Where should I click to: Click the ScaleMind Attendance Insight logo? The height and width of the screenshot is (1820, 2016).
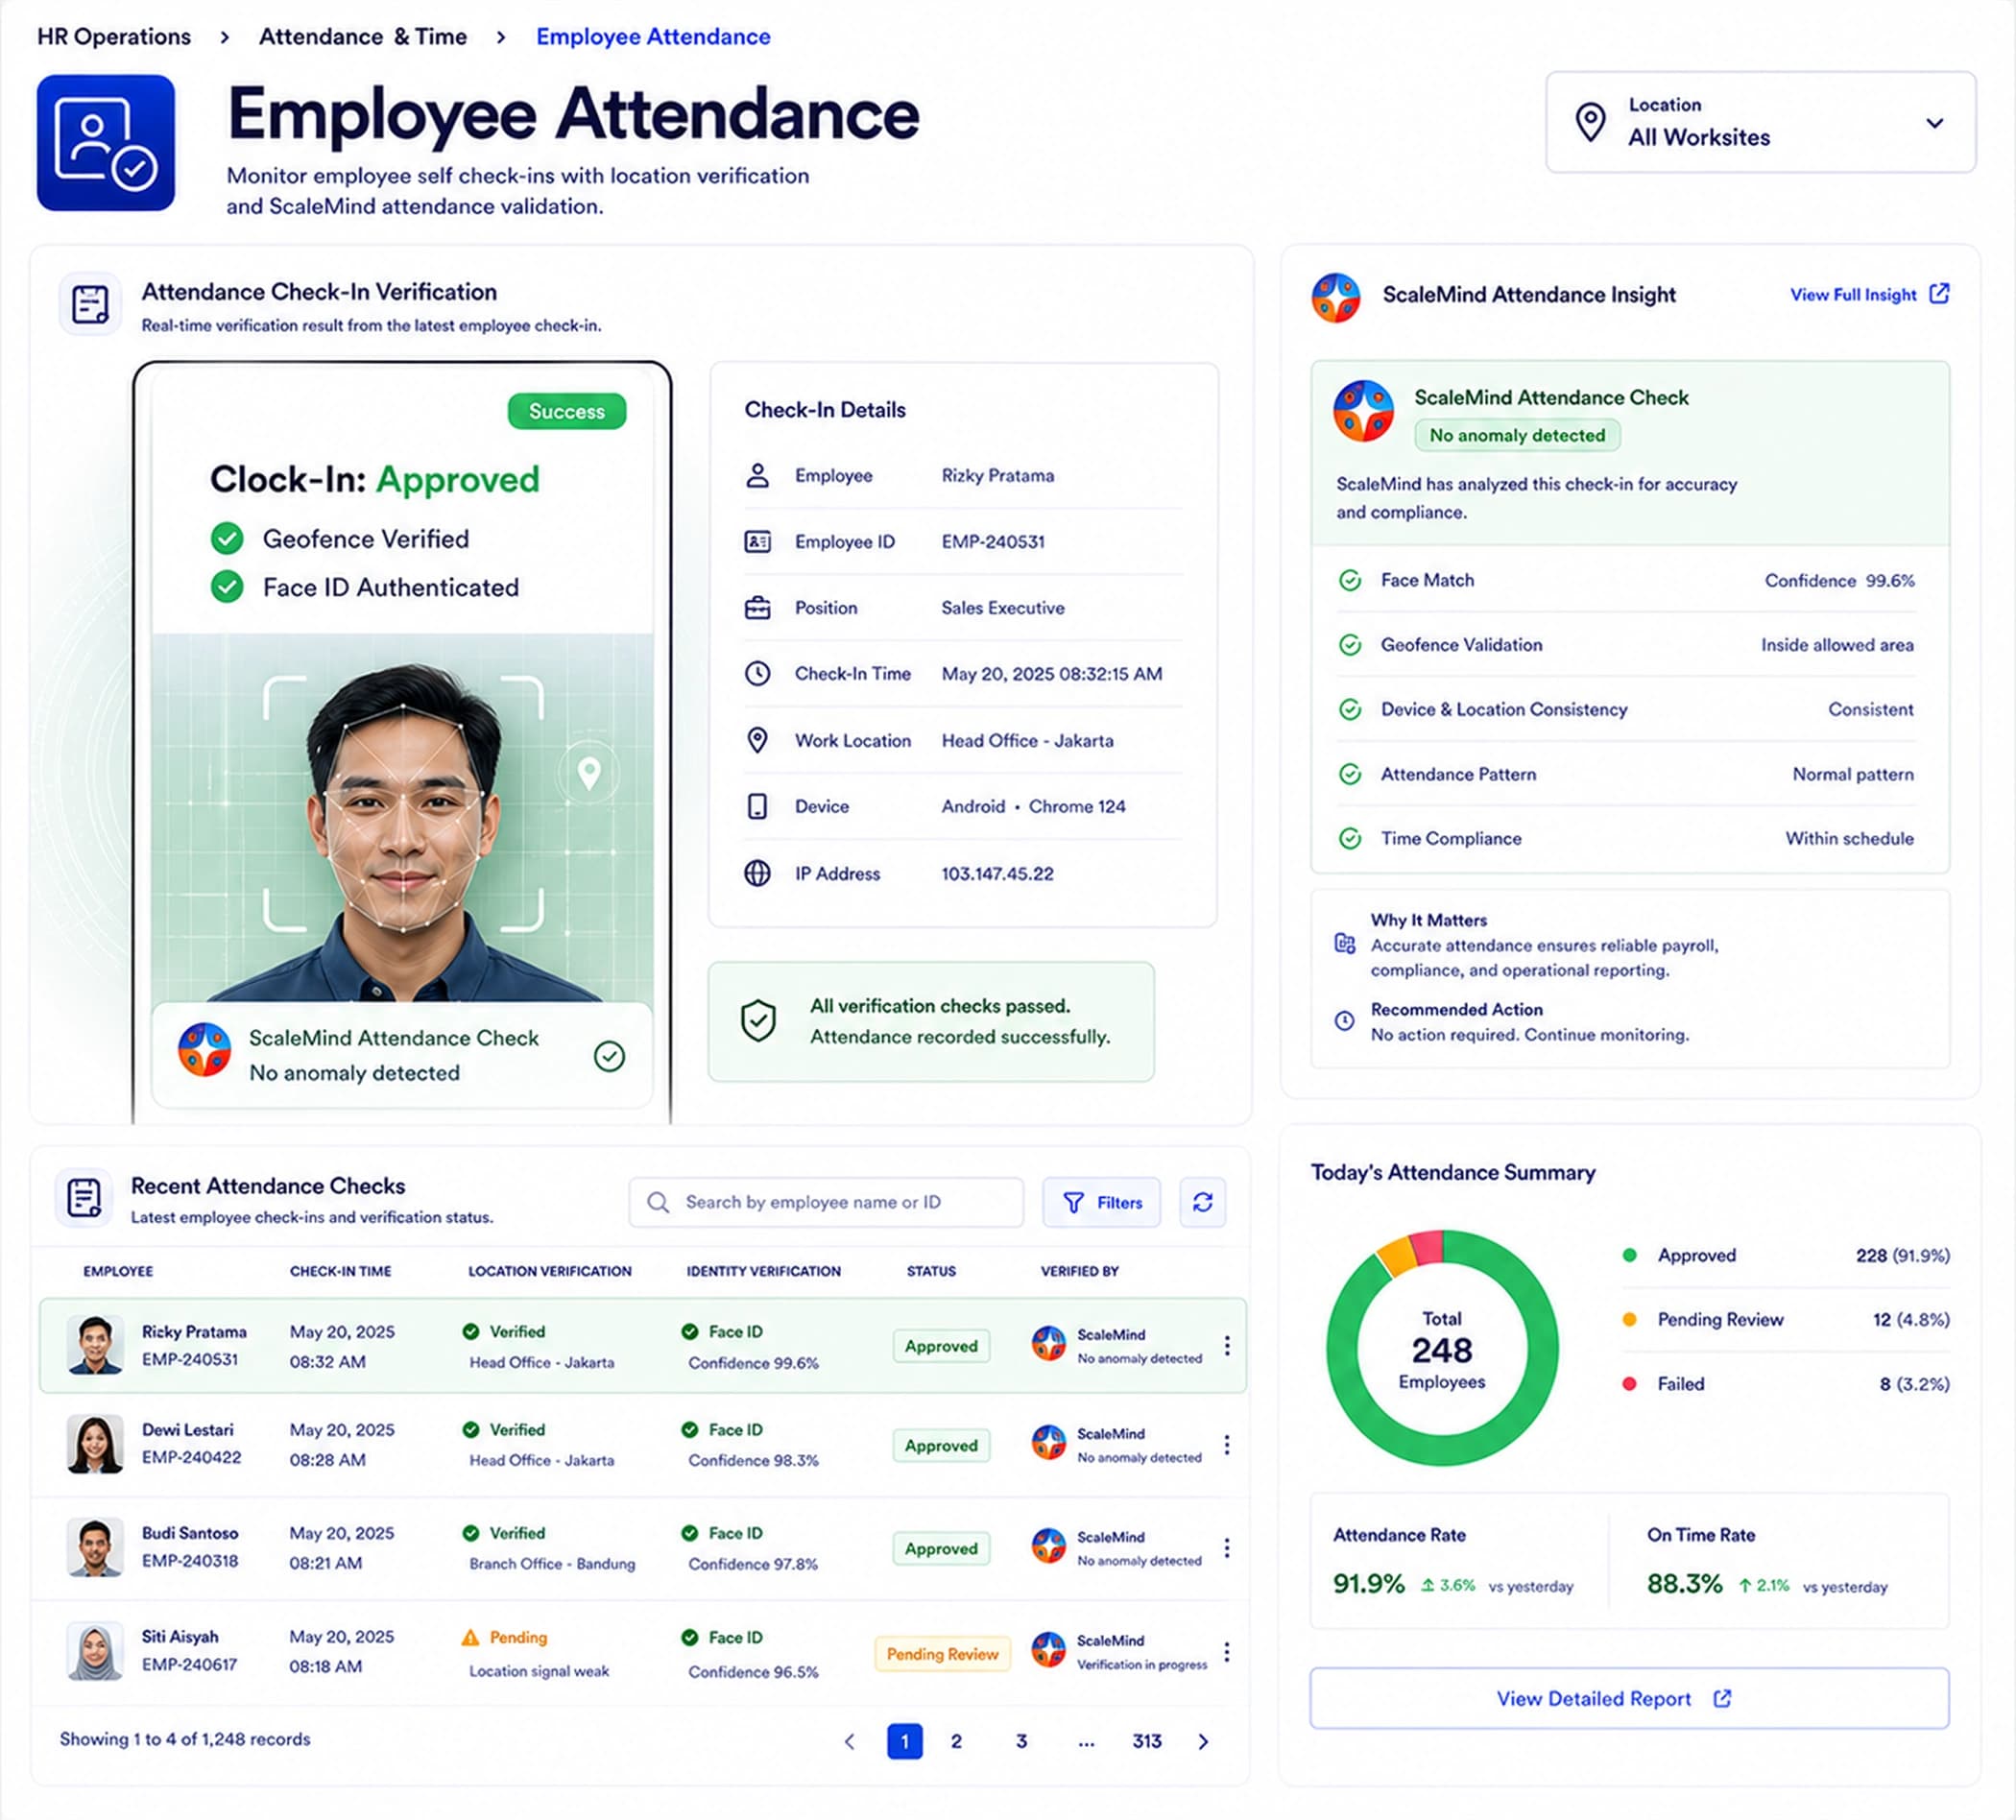pos(1336,297)
